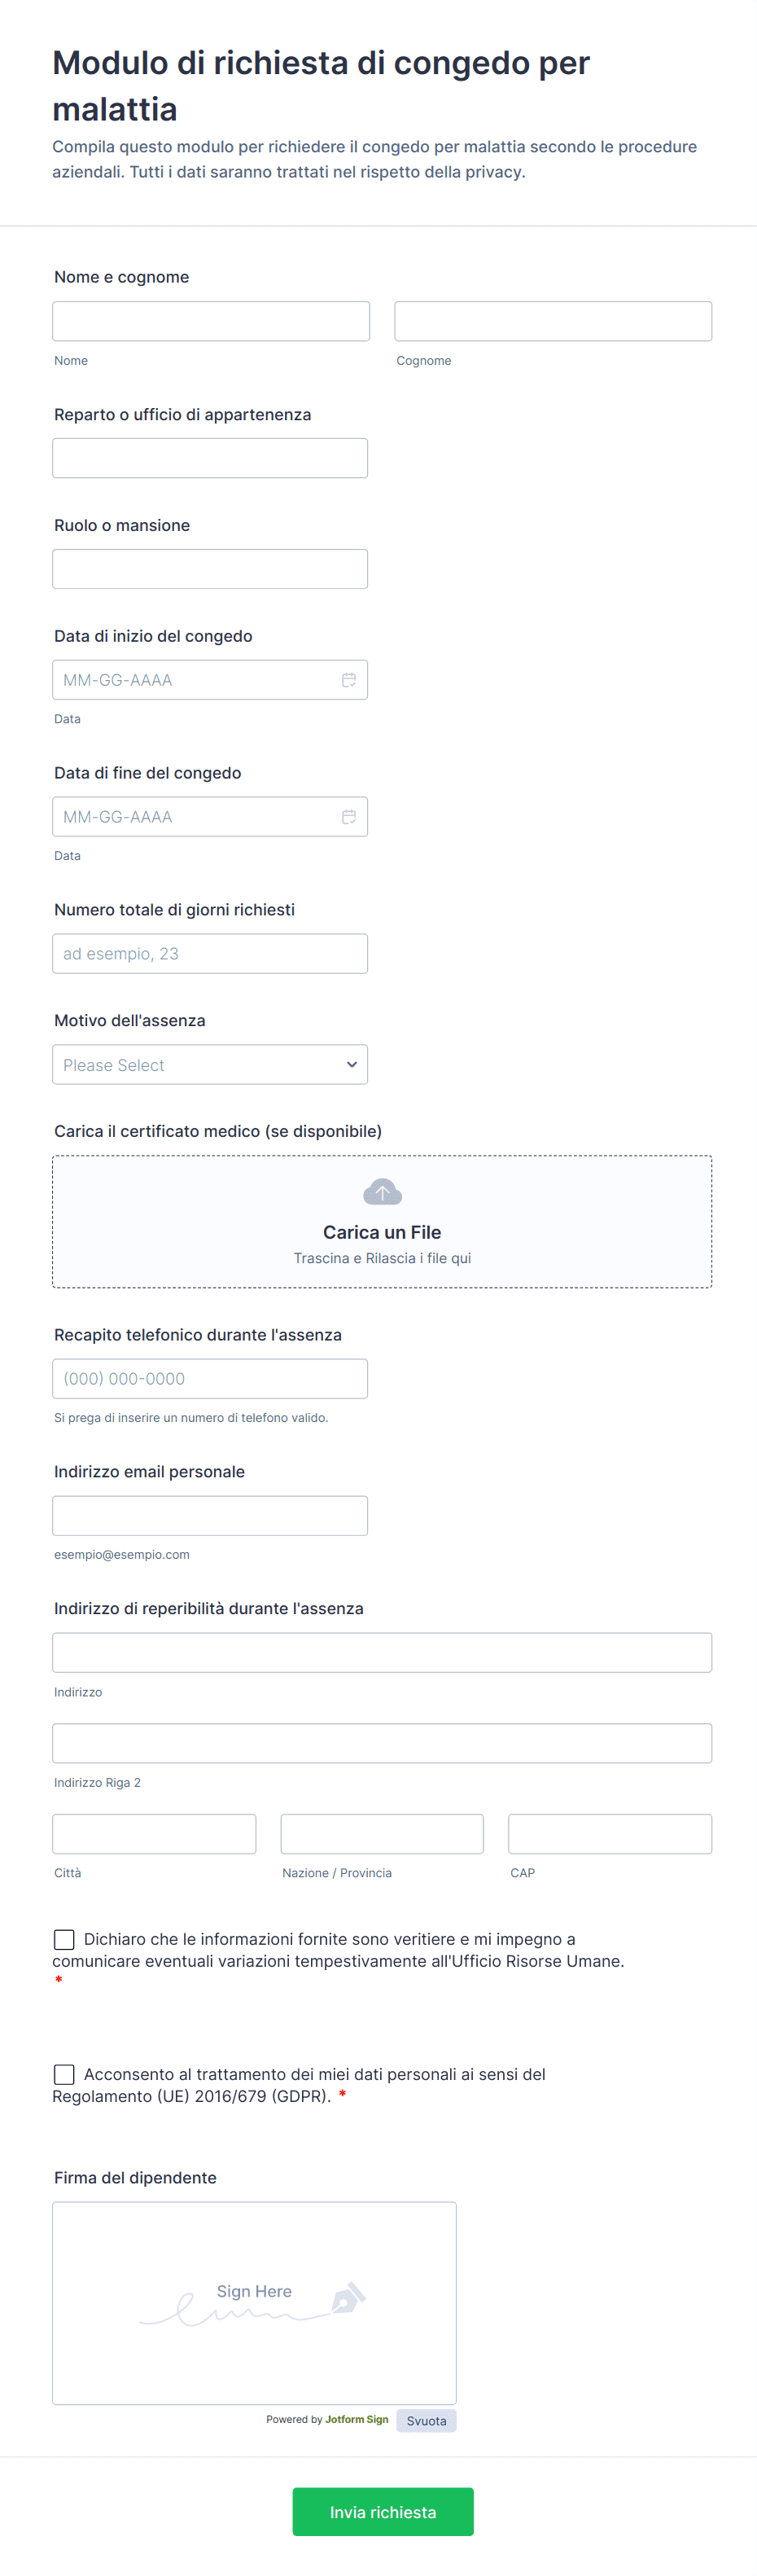Image resolution: width=757 pixels, height=2576 pixels.
Task: Focus the CAP postal code field
Action: pyautogui.click(x=610, y=1834)
